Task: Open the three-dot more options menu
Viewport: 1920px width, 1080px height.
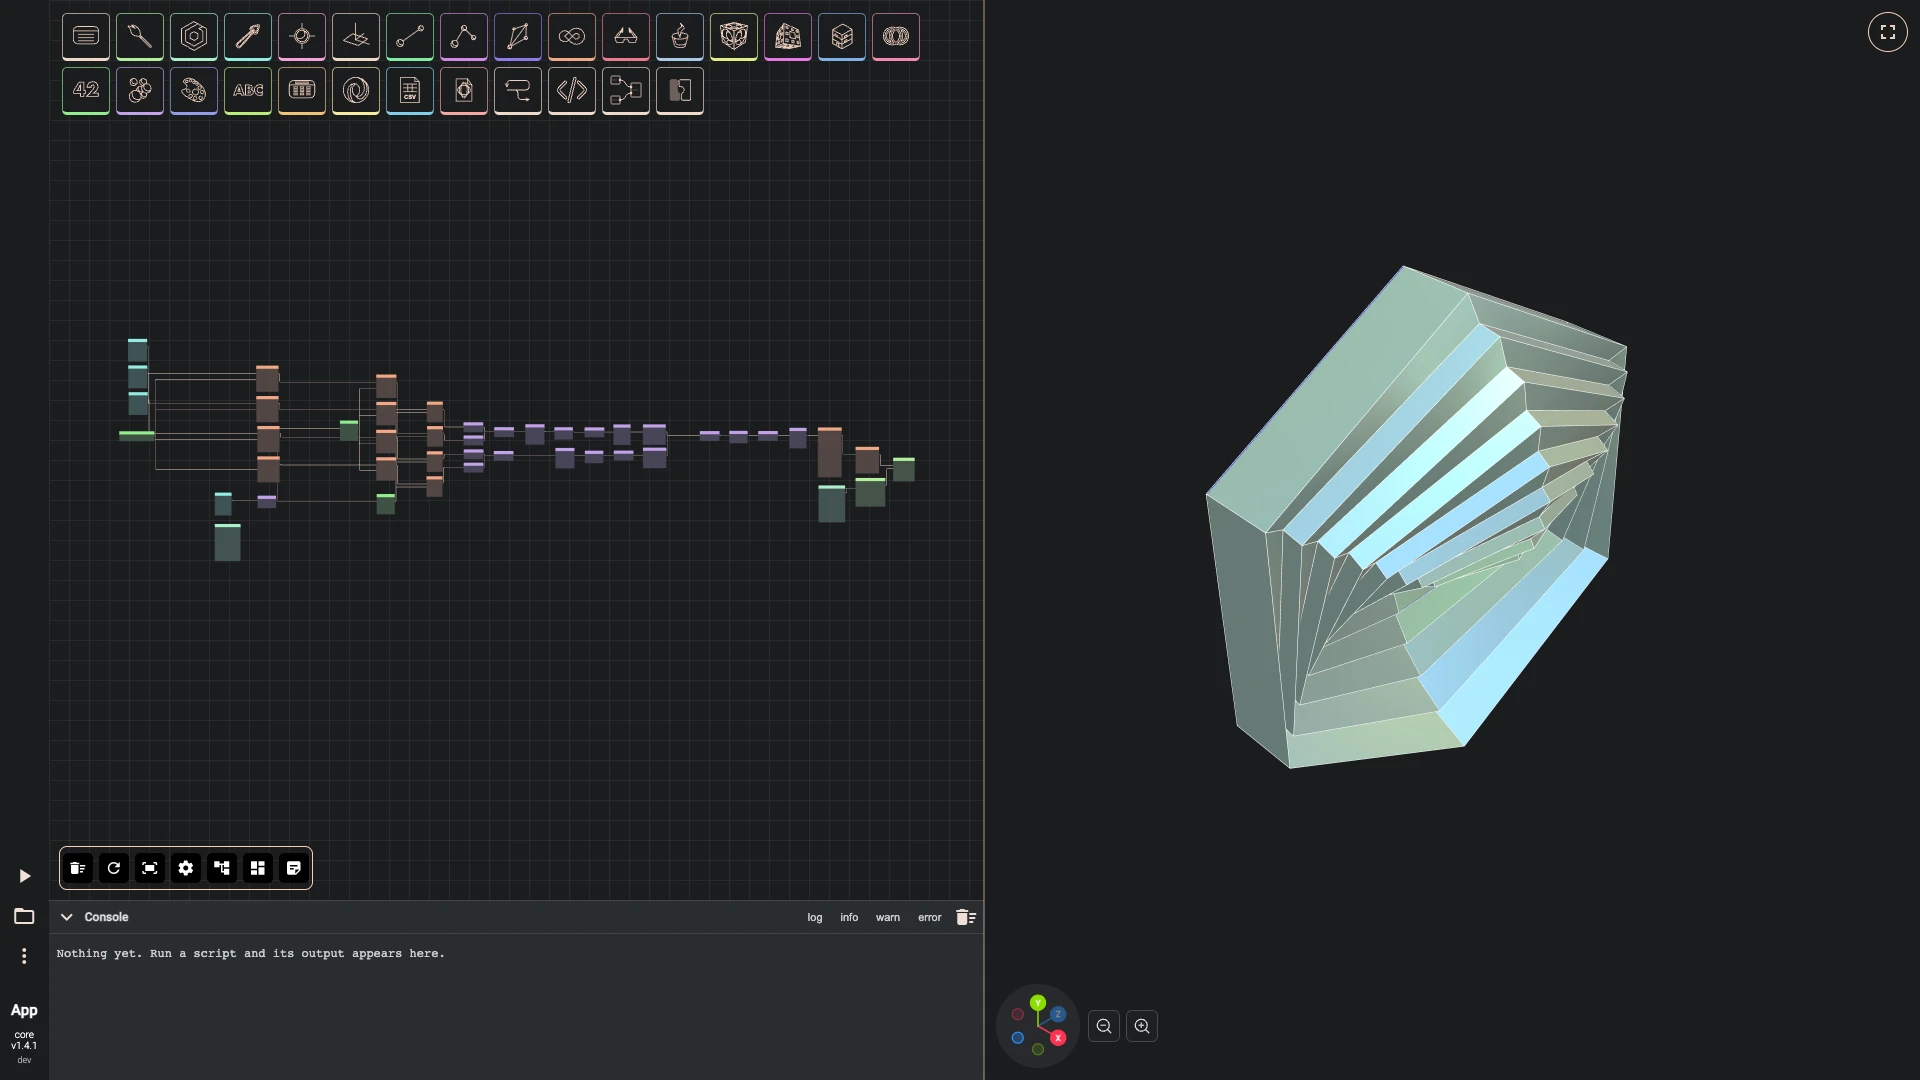Action: (24, 956)
